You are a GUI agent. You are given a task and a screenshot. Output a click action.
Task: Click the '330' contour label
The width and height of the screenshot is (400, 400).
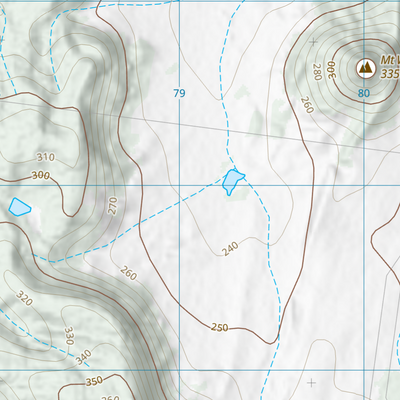(x=69, y=336)
